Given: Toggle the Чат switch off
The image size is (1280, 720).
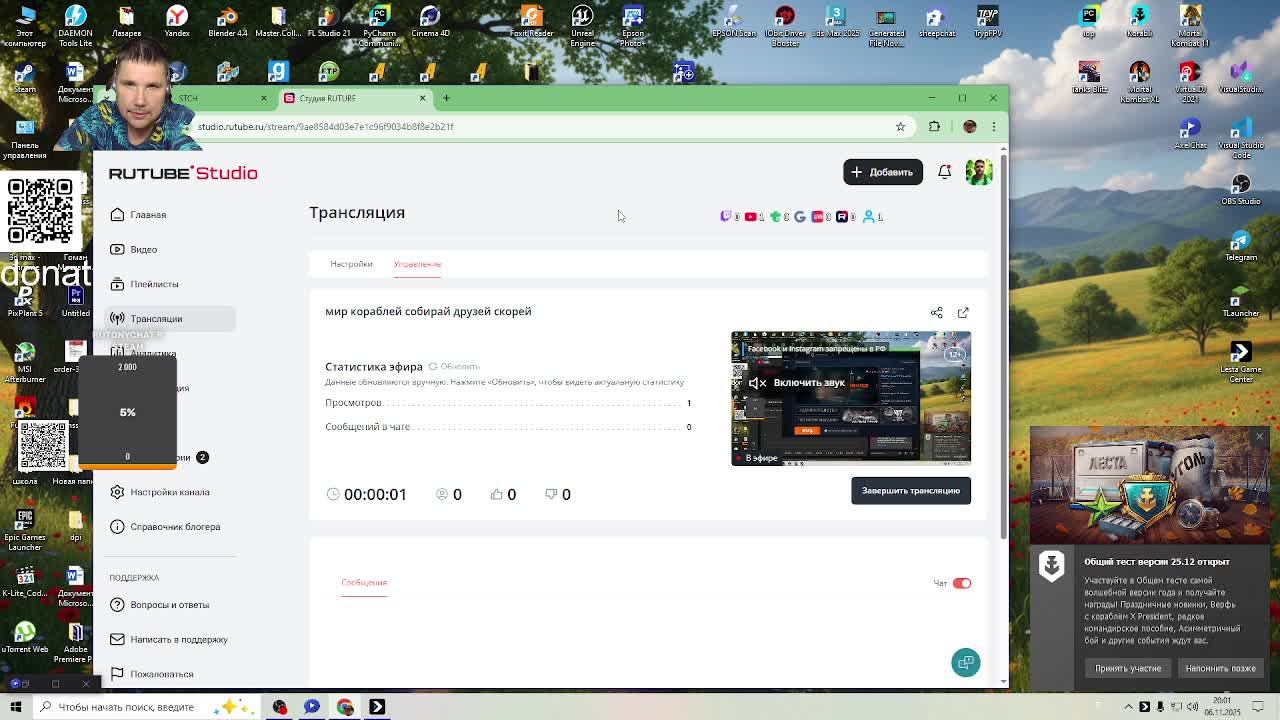Looking at the screenshot, I should (x=961, y=583).
